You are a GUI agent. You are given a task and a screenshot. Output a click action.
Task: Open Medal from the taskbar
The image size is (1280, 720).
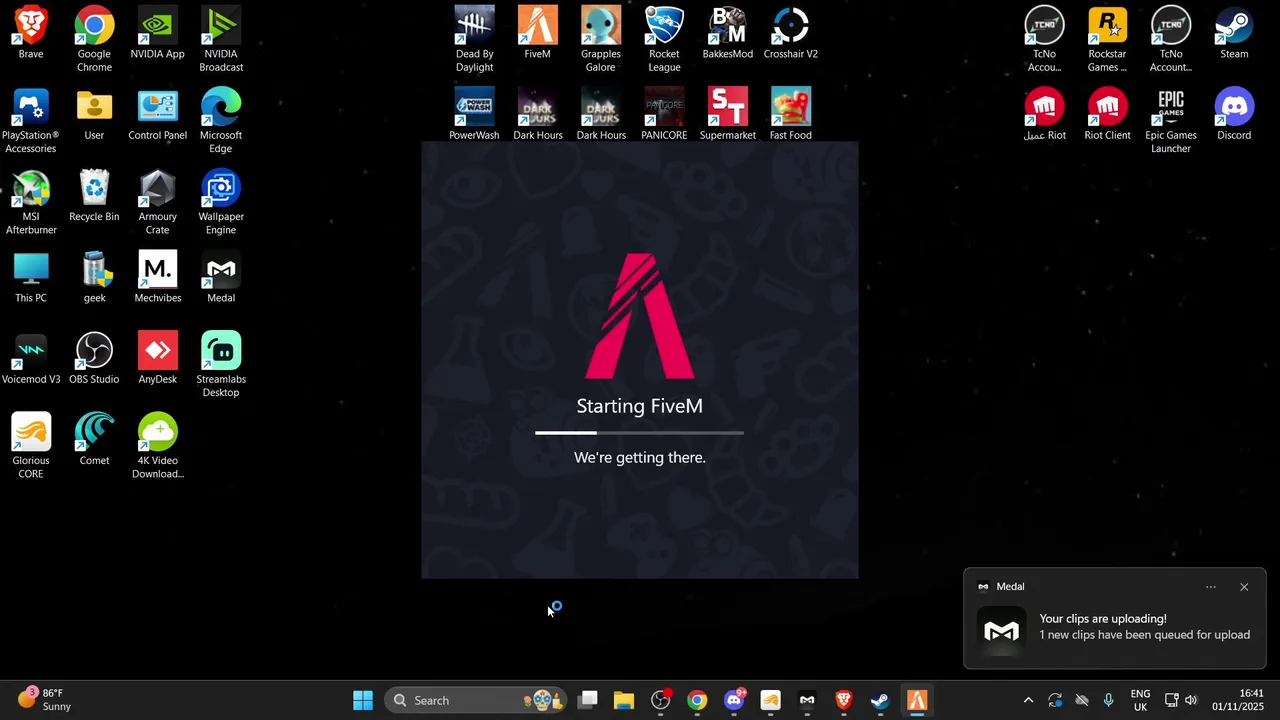[807, 700]
